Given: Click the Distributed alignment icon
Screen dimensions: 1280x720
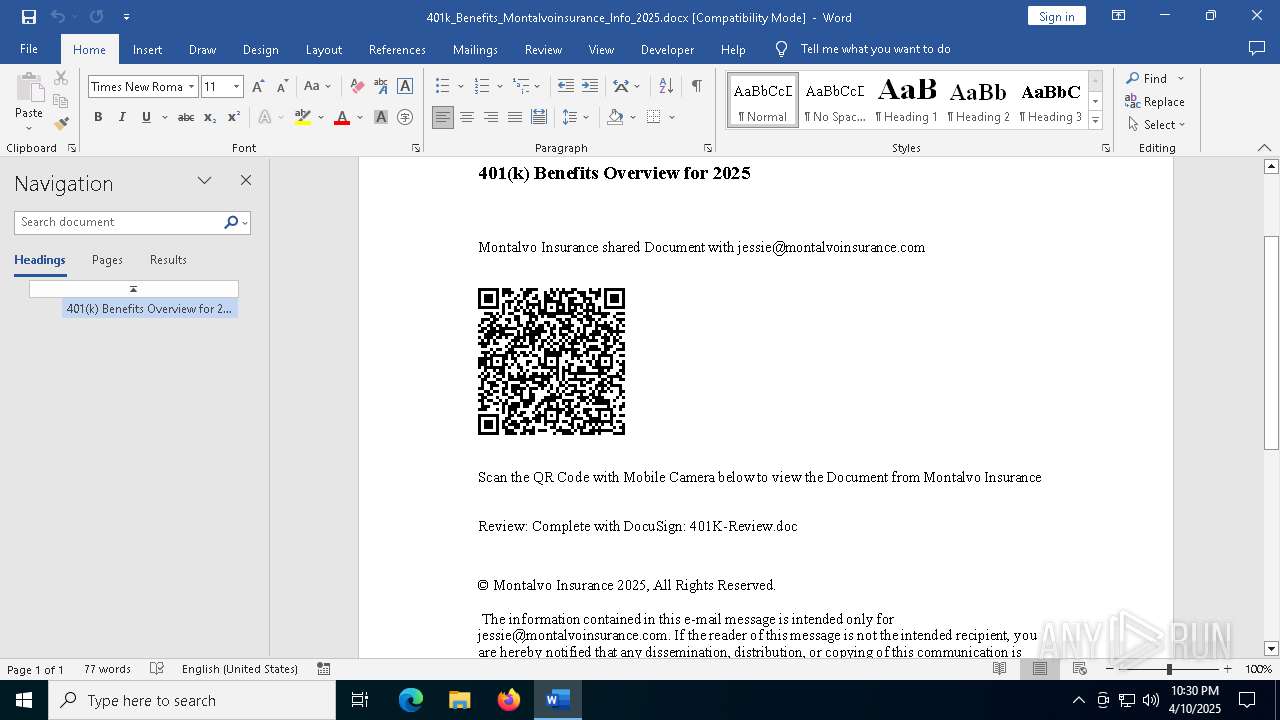Looking at the screenshot, I should pyautogui.click(x=539, y=117).
